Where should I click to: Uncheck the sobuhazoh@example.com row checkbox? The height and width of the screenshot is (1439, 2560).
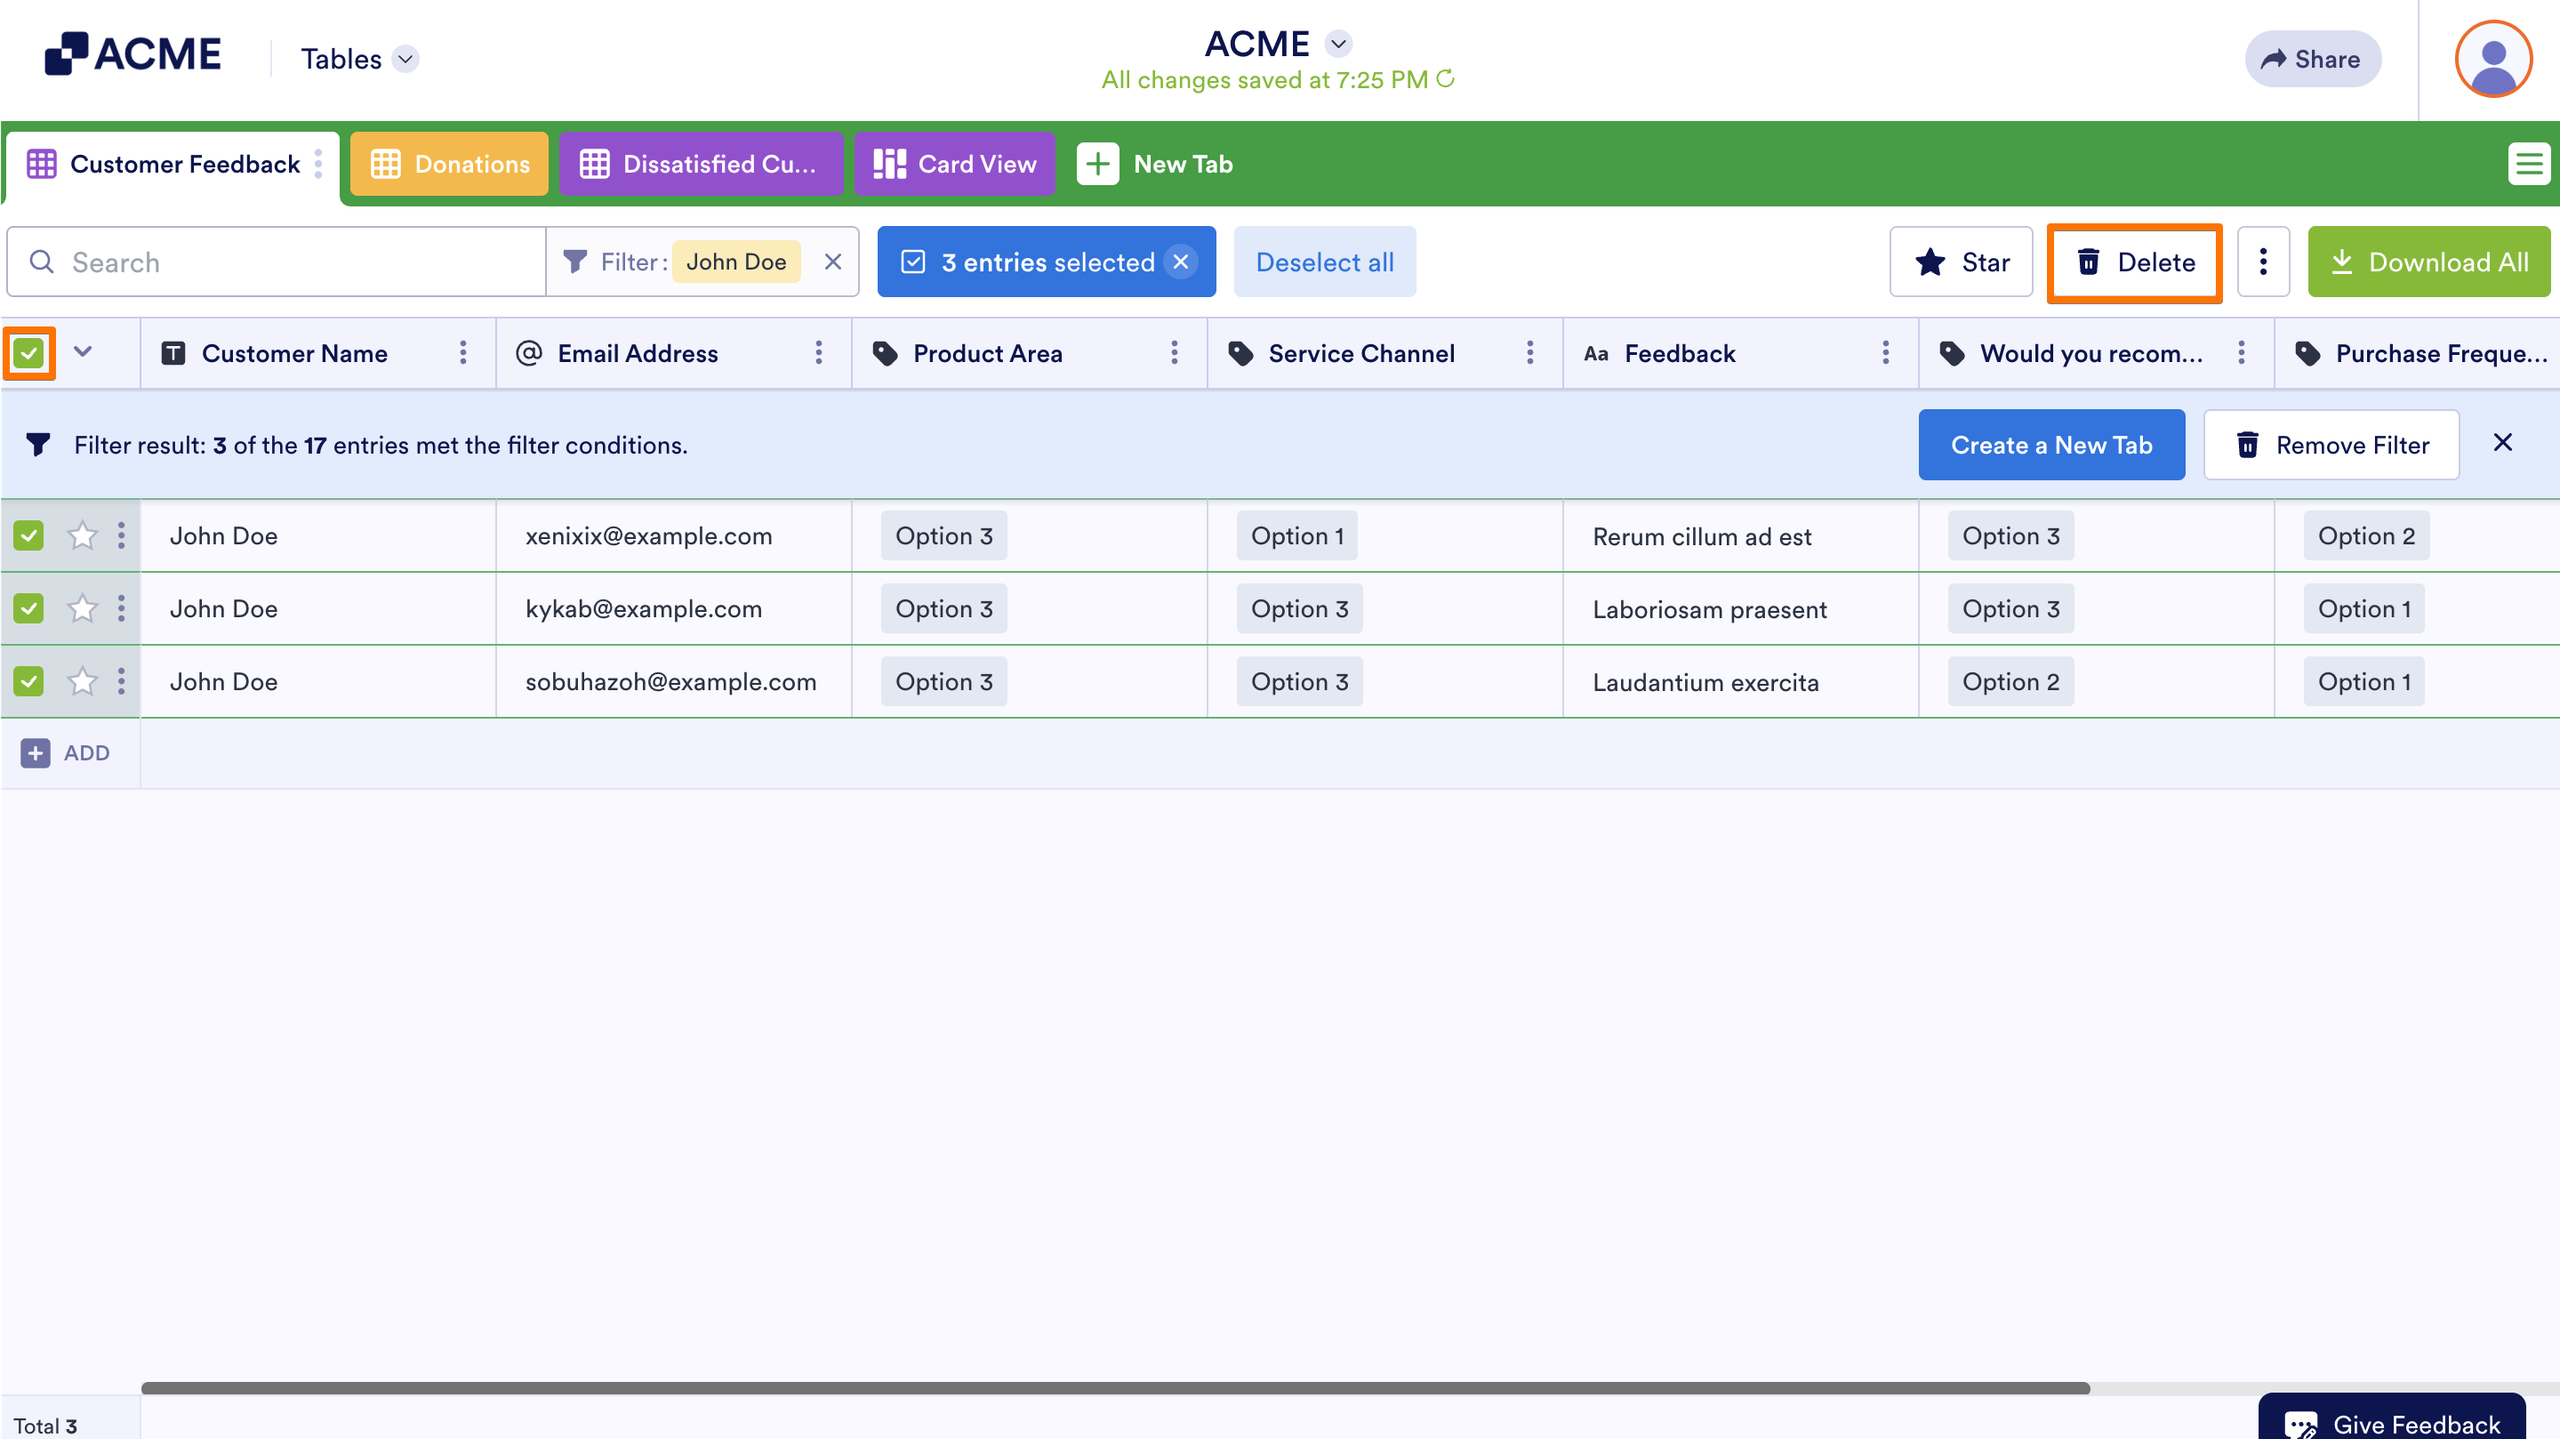29,682
